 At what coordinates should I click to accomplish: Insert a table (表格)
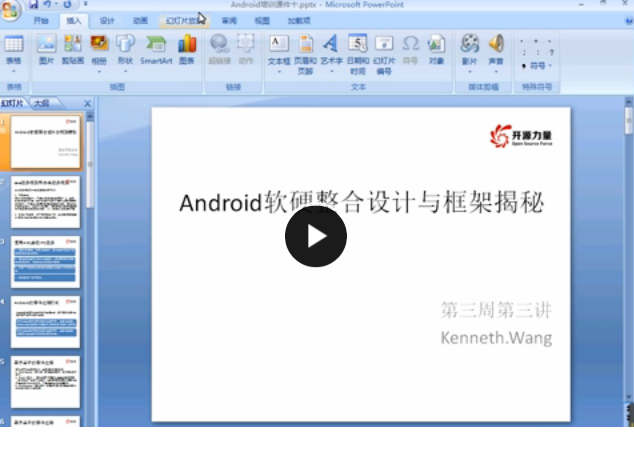tap(14, 49)
